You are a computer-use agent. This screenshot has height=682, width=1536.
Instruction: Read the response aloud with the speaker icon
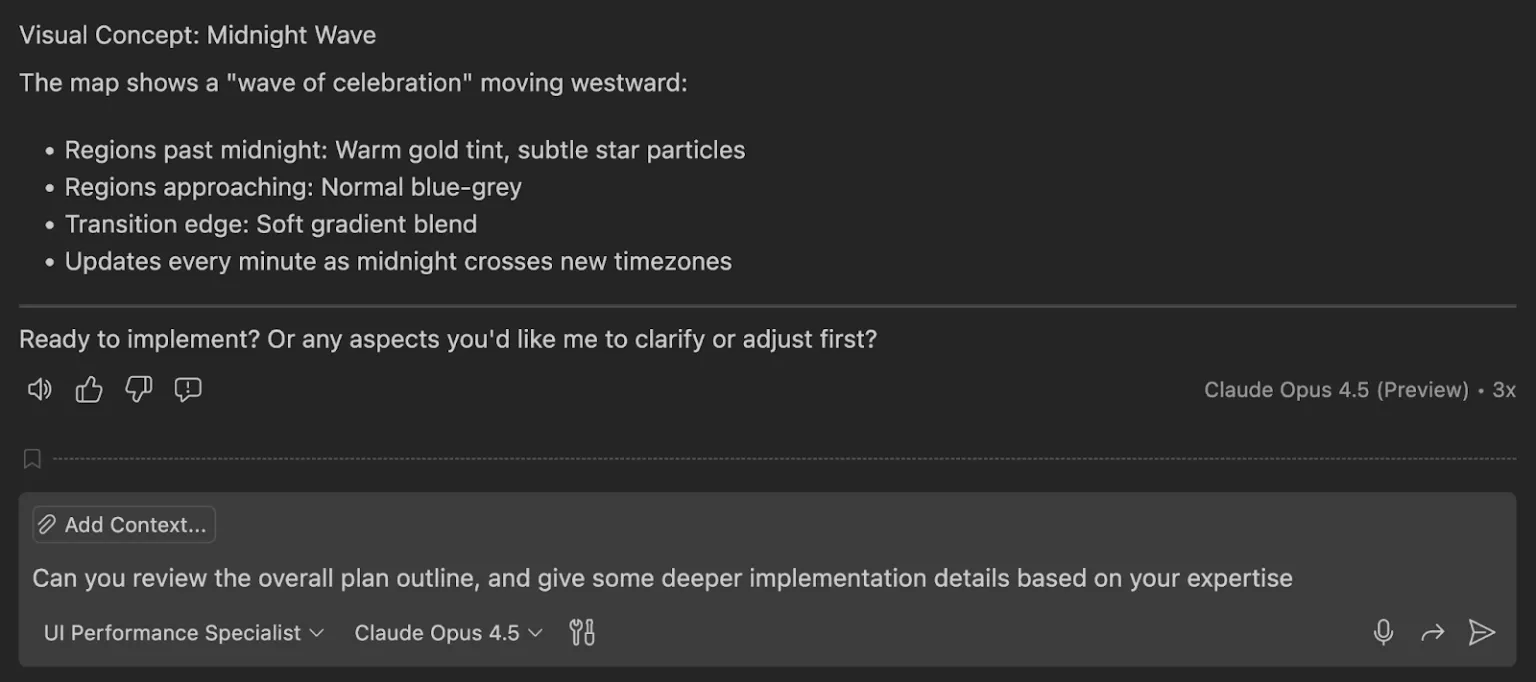tap(38, 389)
